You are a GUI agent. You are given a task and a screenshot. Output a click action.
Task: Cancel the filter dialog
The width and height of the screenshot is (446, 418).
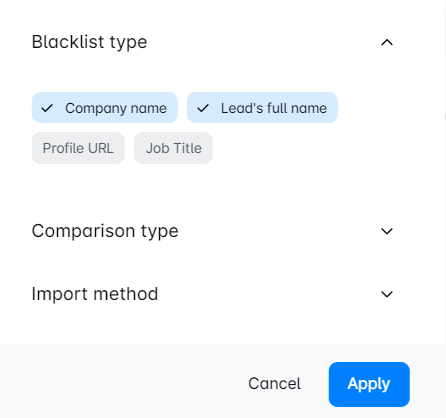click(274, 384)
